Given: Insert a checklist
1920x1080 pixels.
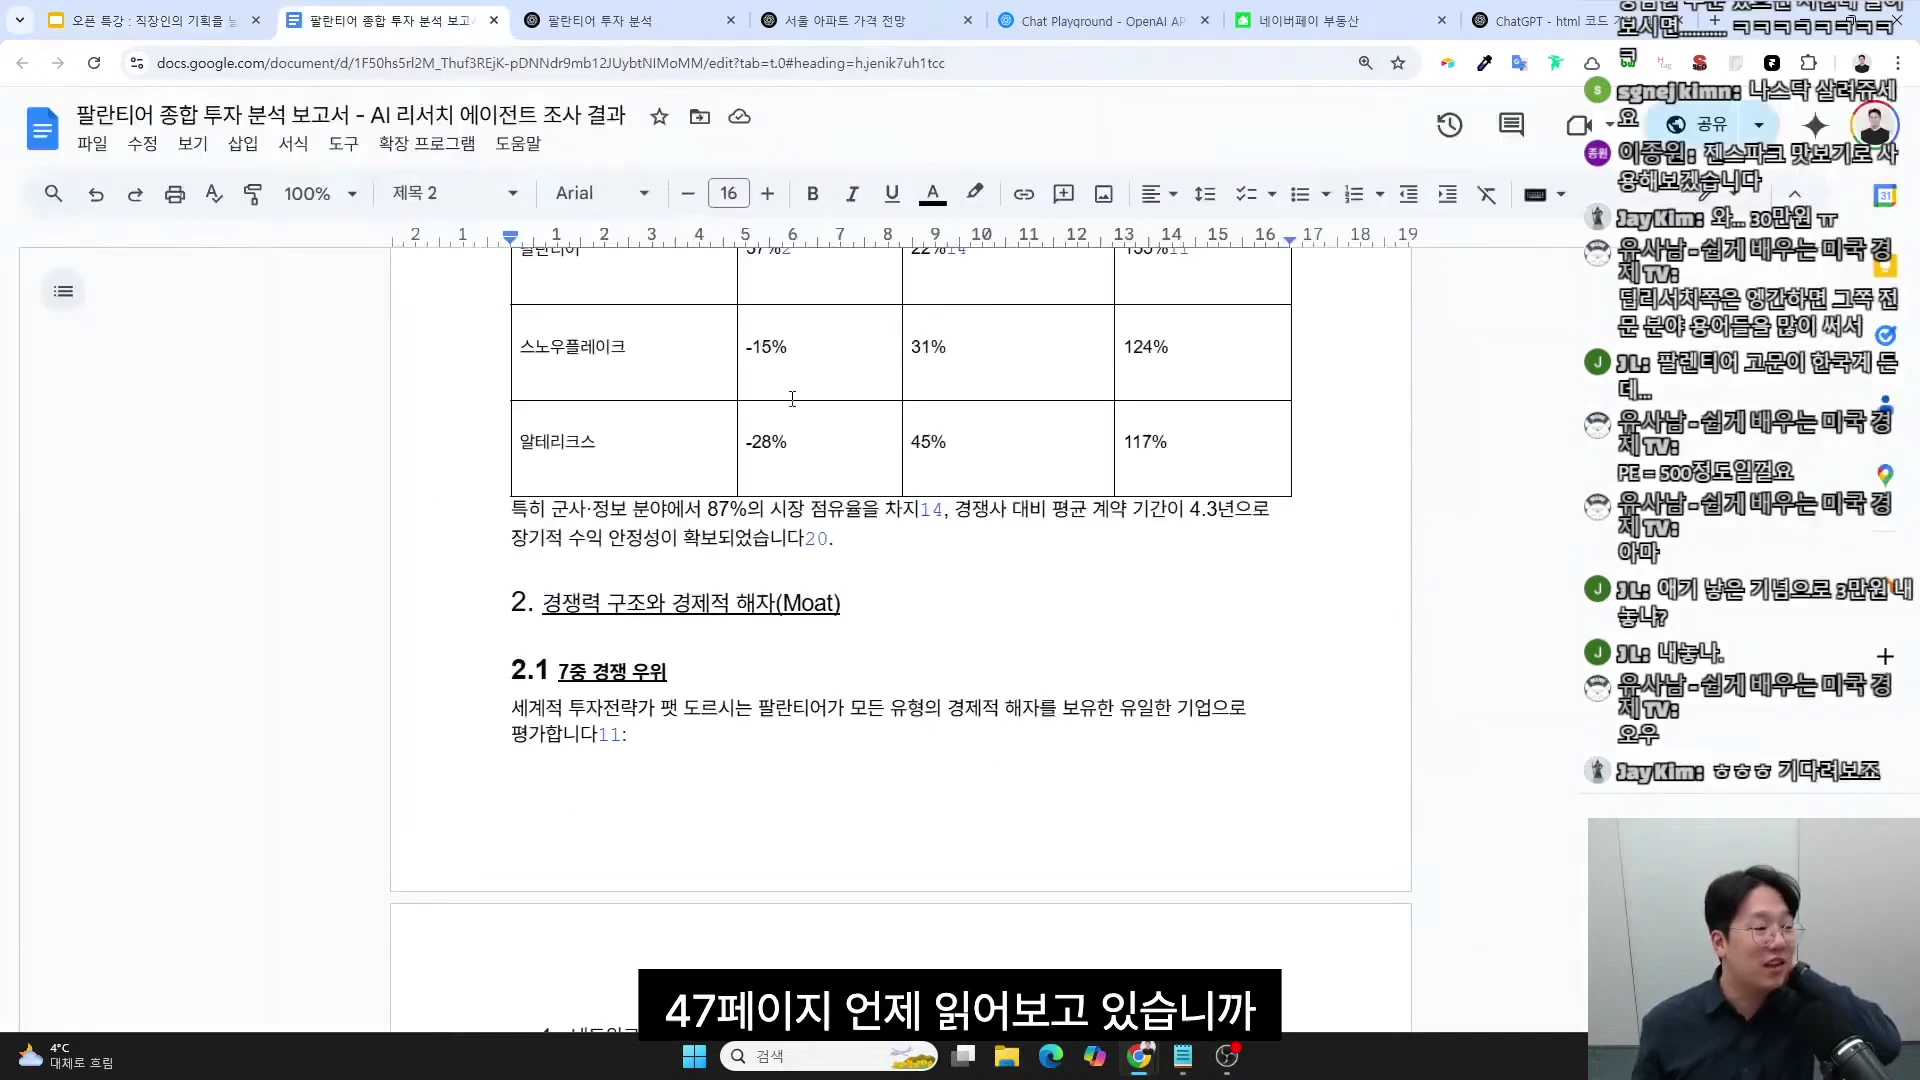Looking at the screenshot, I should coord(1246,194).
